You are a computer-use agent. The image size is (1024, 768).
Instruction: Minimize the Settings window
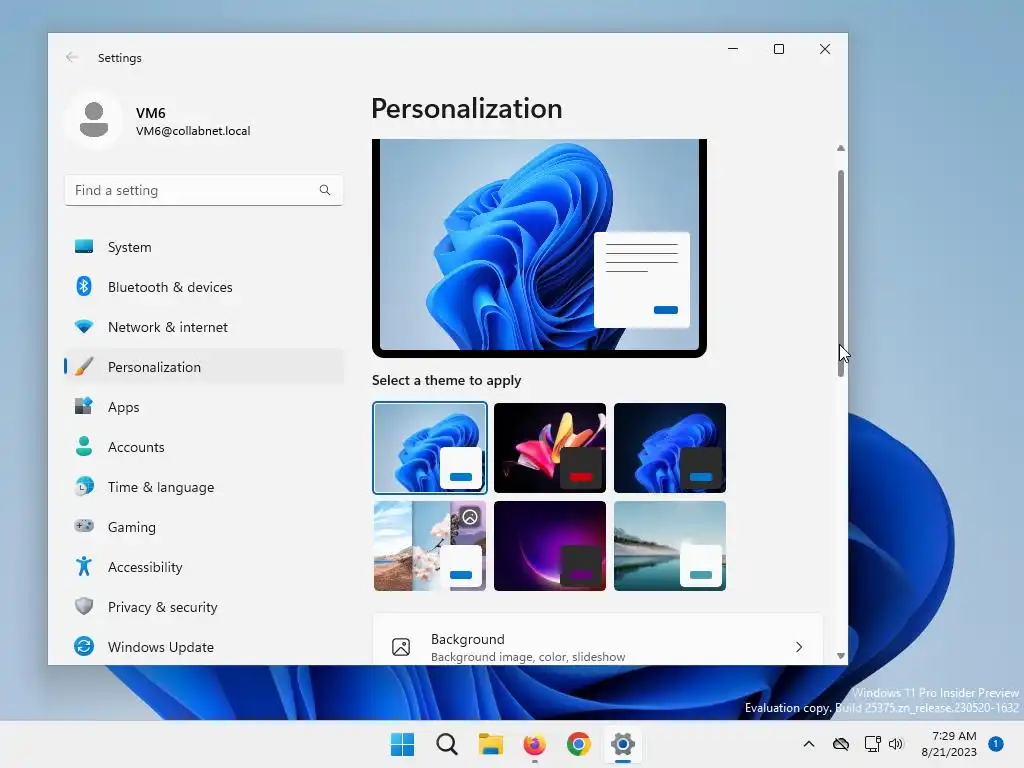733,49
